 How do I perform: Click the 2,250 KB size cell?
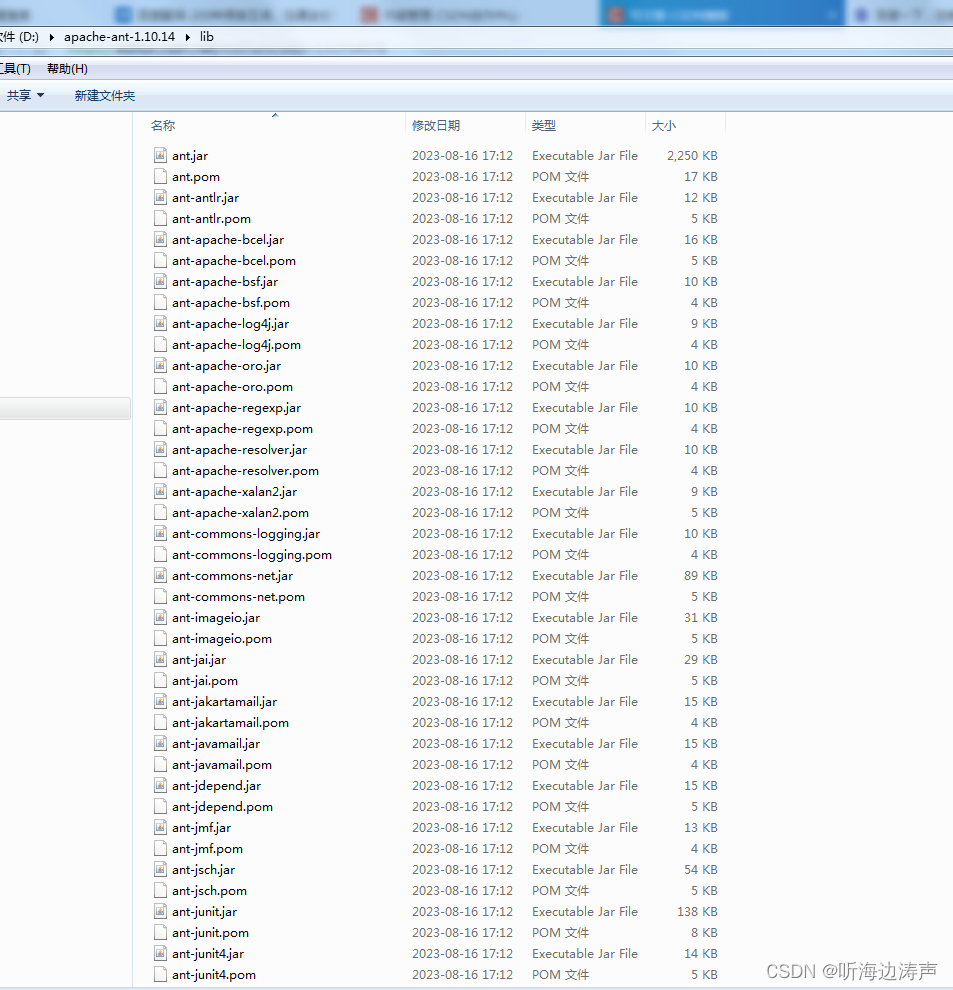coord(692,155)
